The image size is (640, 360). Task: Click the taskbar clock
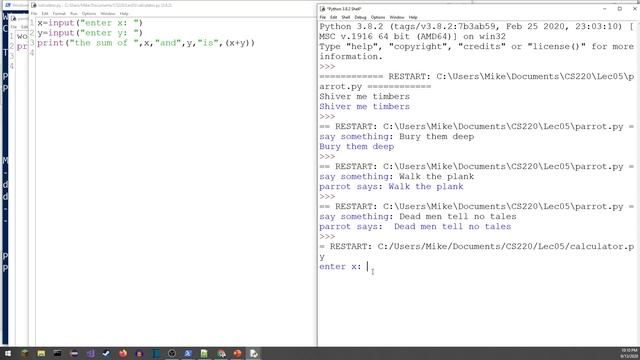(x=629, y=353)
